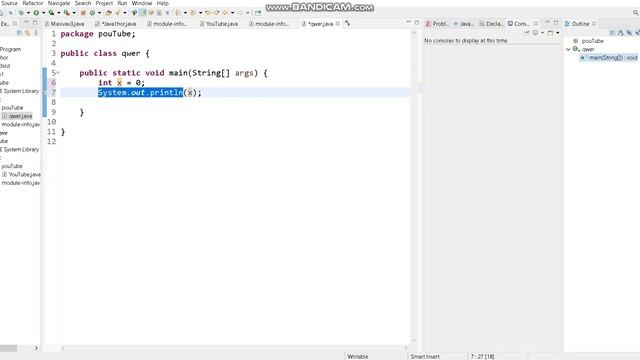The width and height of the screenshot is (640, 360).
Task: Open the Navigate menu
Action: click(x=59, y=3)
